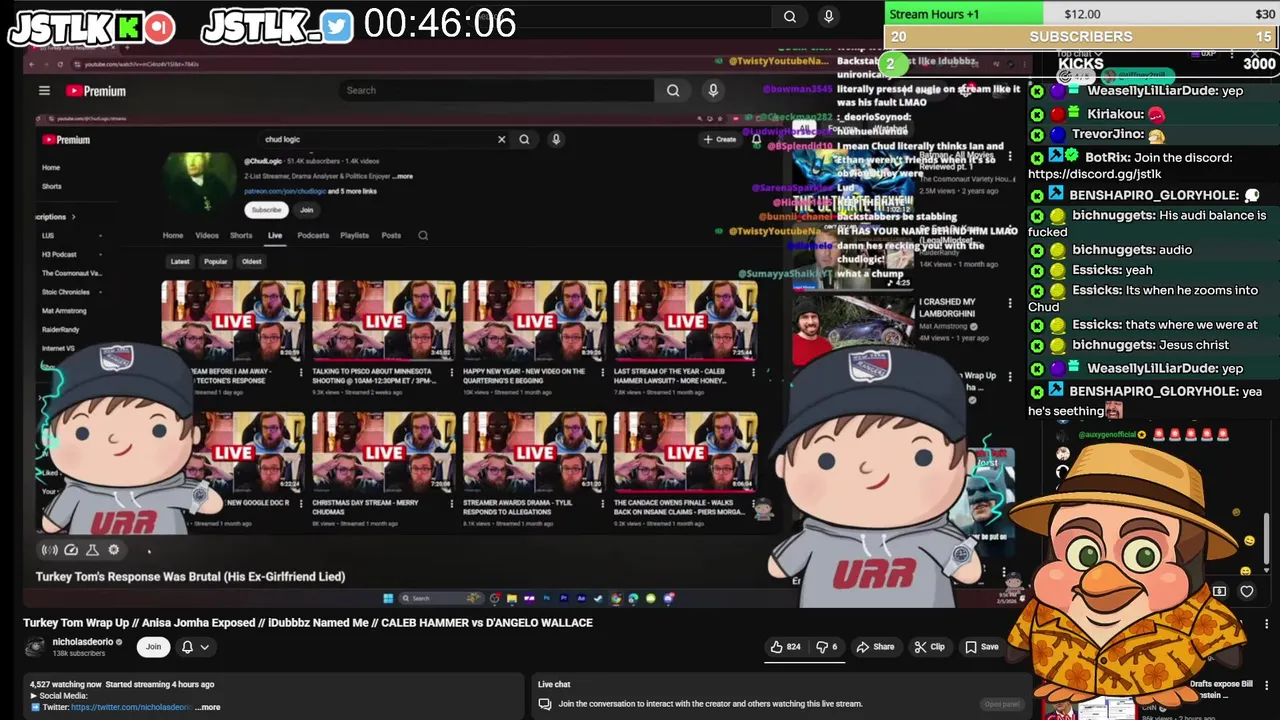Image resolution: width=1280 pixels, height=720 pixels.
Task: Like the video (824)
Action: [x=785, y=647]
